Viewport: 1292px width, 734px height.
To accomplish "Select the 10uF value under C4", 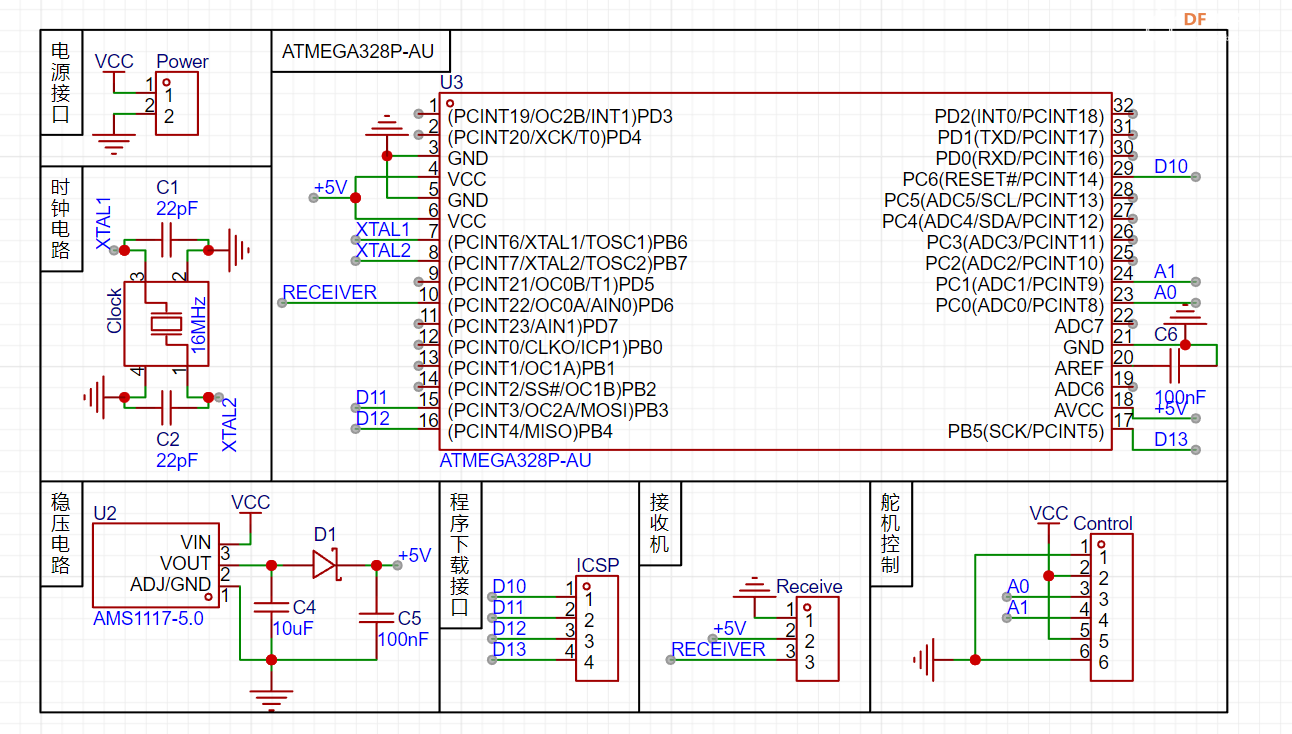I will click(x=293, y=628).
